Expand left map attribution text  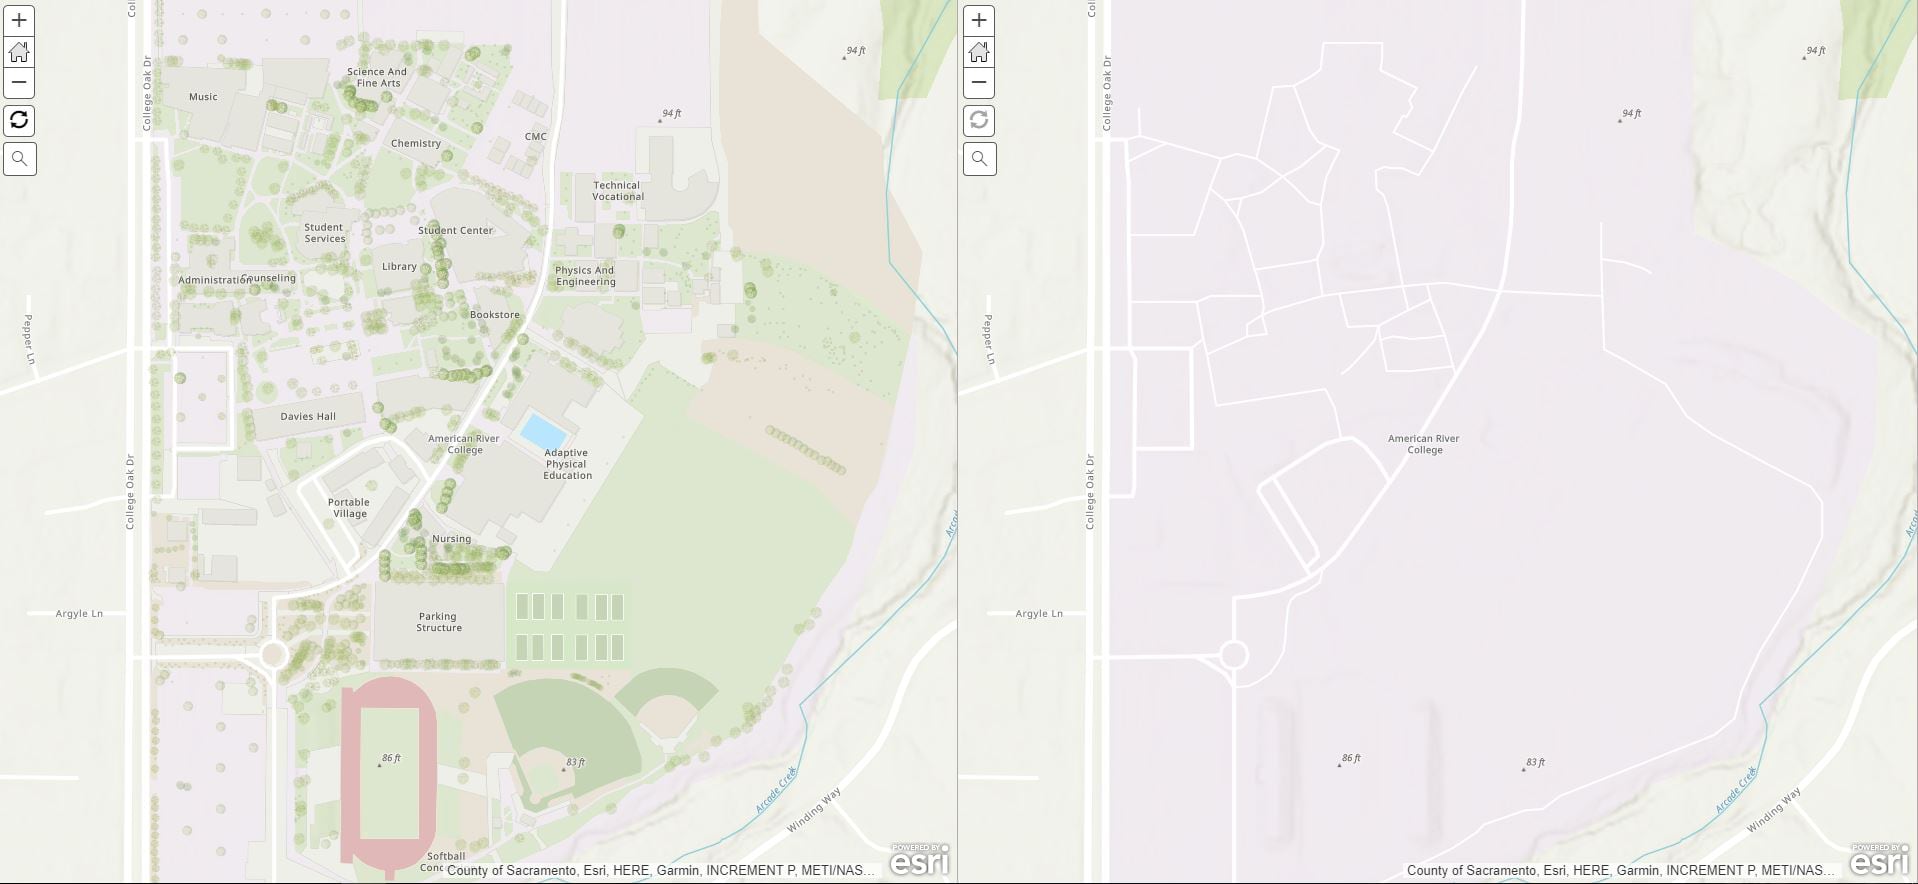coord(661,870)
